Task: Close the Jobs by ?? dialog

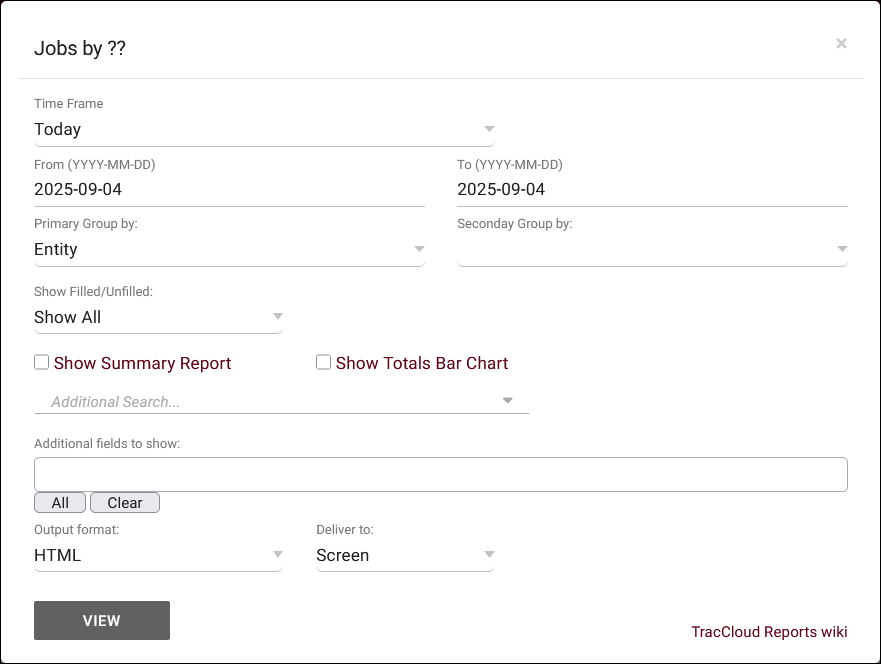Action: (841, 43)
